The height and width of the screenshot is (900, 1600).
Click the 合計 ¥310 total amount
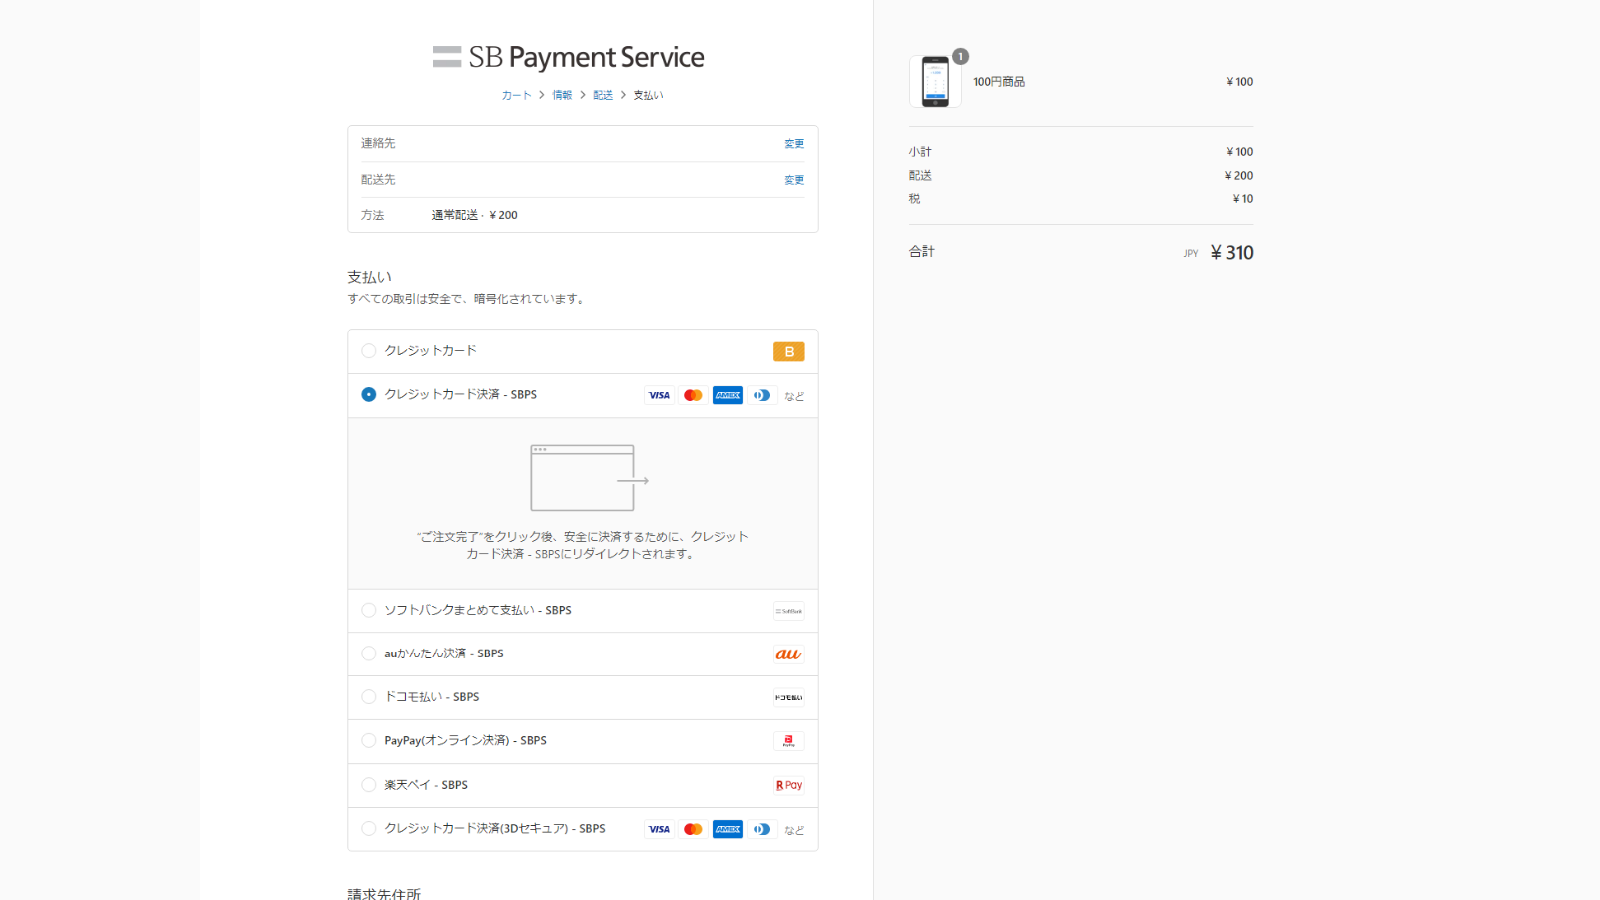click(x=1231, y=253)
